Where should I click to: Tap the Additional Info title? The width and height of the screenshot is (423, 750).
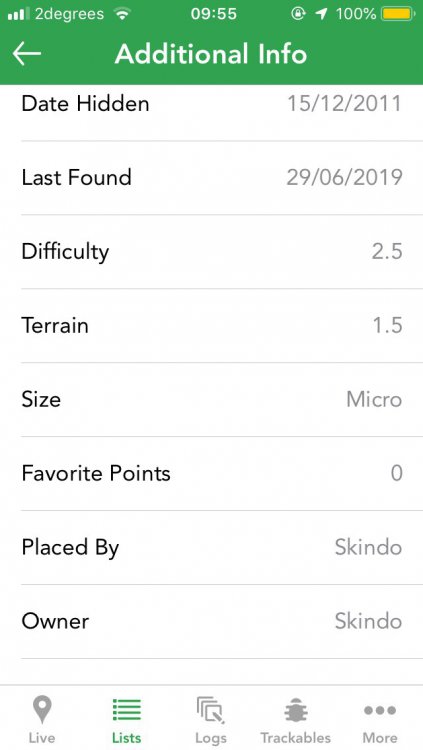pos(211,54)
